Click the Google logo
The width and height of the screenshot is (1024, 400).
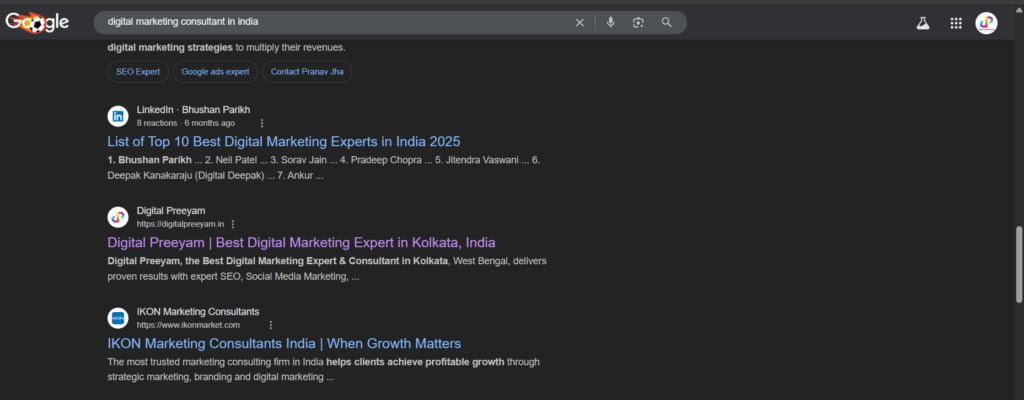(x=37, y=22)
